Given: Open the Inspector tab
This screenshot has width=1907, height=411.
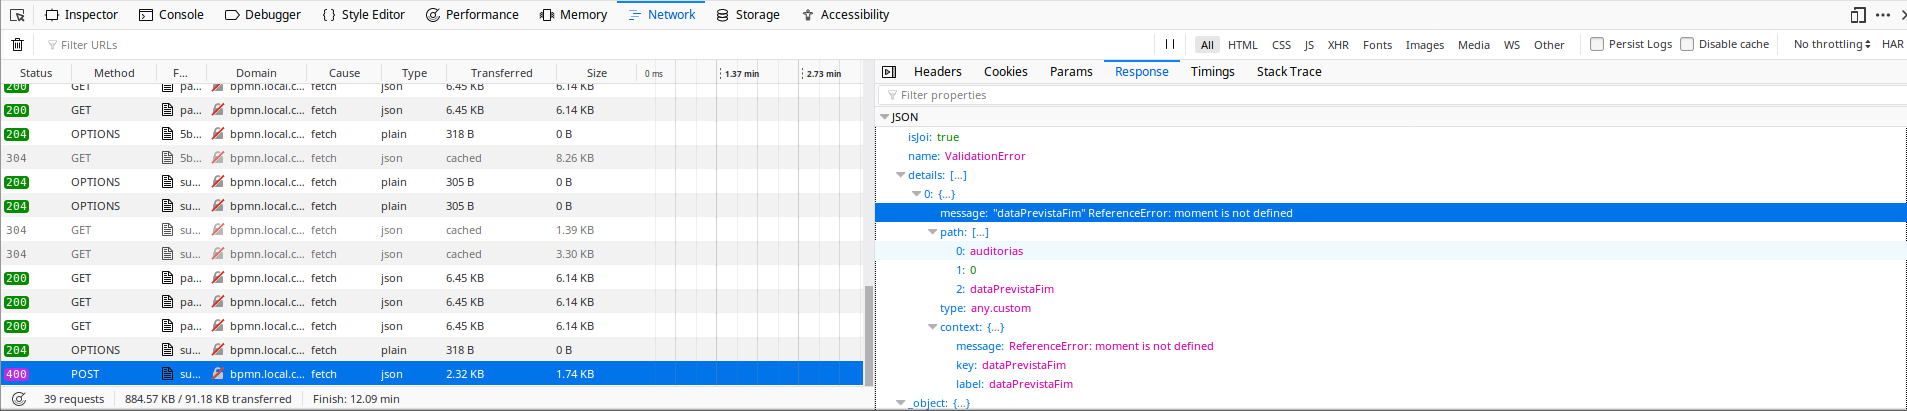Looking at the screenshot, I should coord(82,15).
